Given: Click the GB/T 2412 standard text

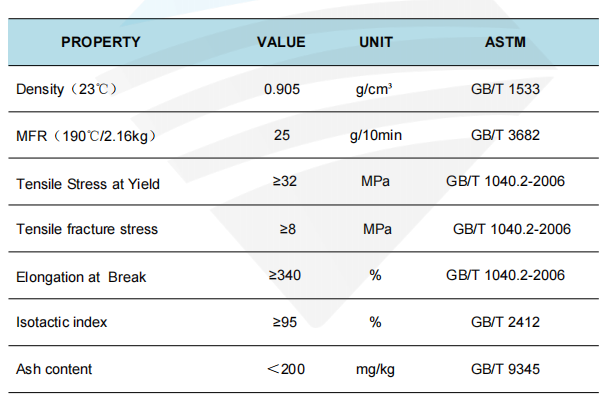Looking at the screenshot, I should coord(505,322).
